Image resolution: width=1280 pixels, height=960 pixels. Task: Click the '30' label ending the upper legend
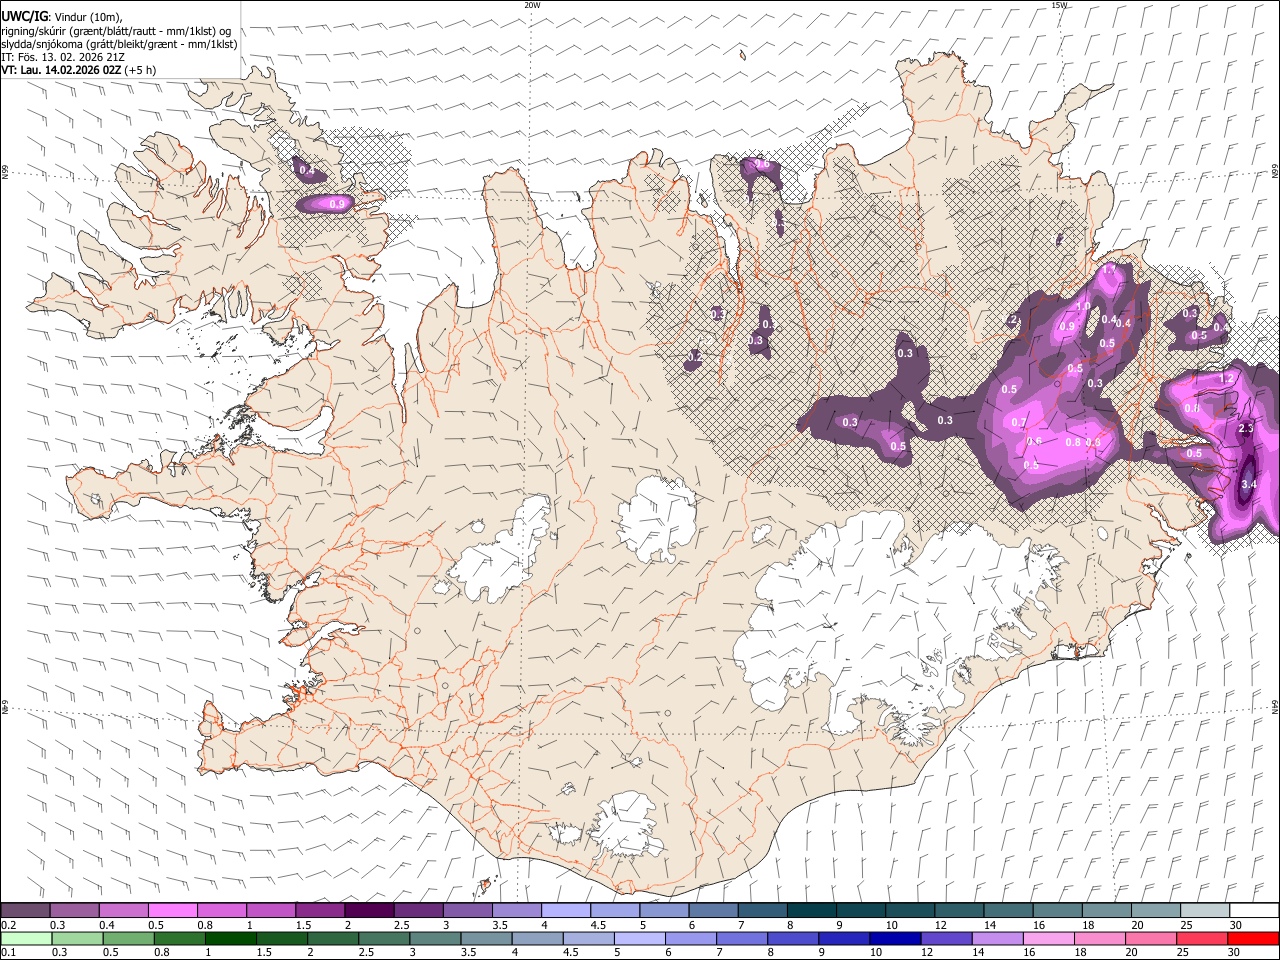(1235, 925)
